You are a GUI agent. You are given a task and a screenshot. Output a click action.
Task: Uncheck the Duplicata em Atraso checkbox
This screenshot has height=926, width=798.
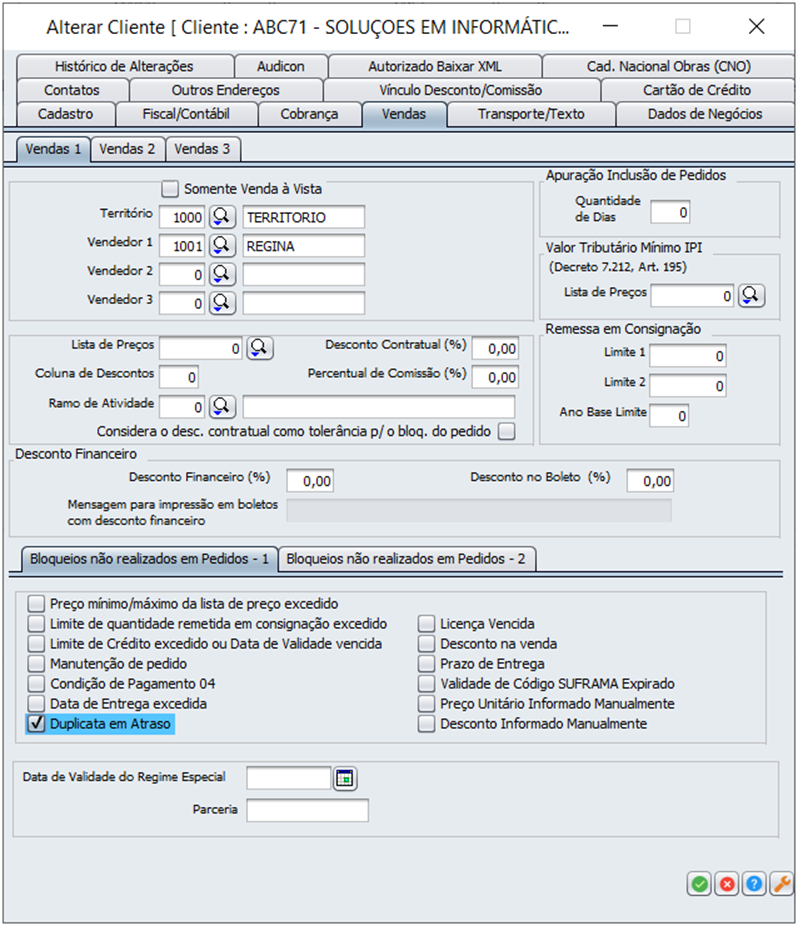click(37, 724)
